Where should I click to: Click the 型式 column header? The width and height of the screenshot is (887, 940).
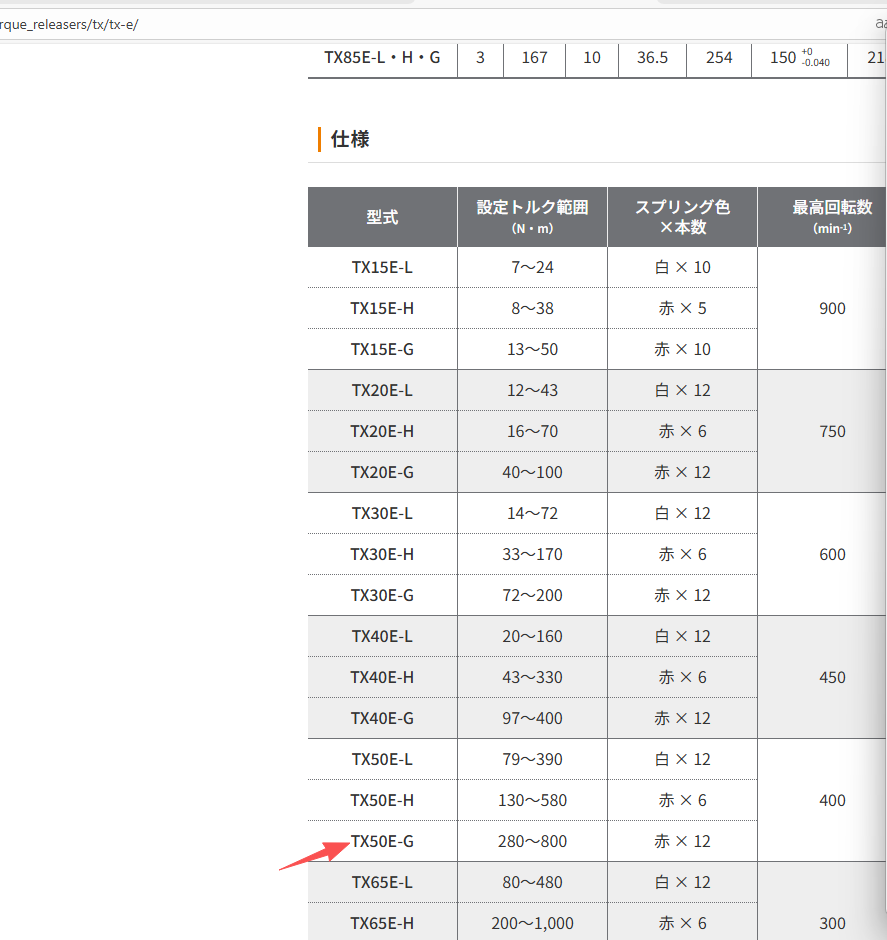coord(382,217)
